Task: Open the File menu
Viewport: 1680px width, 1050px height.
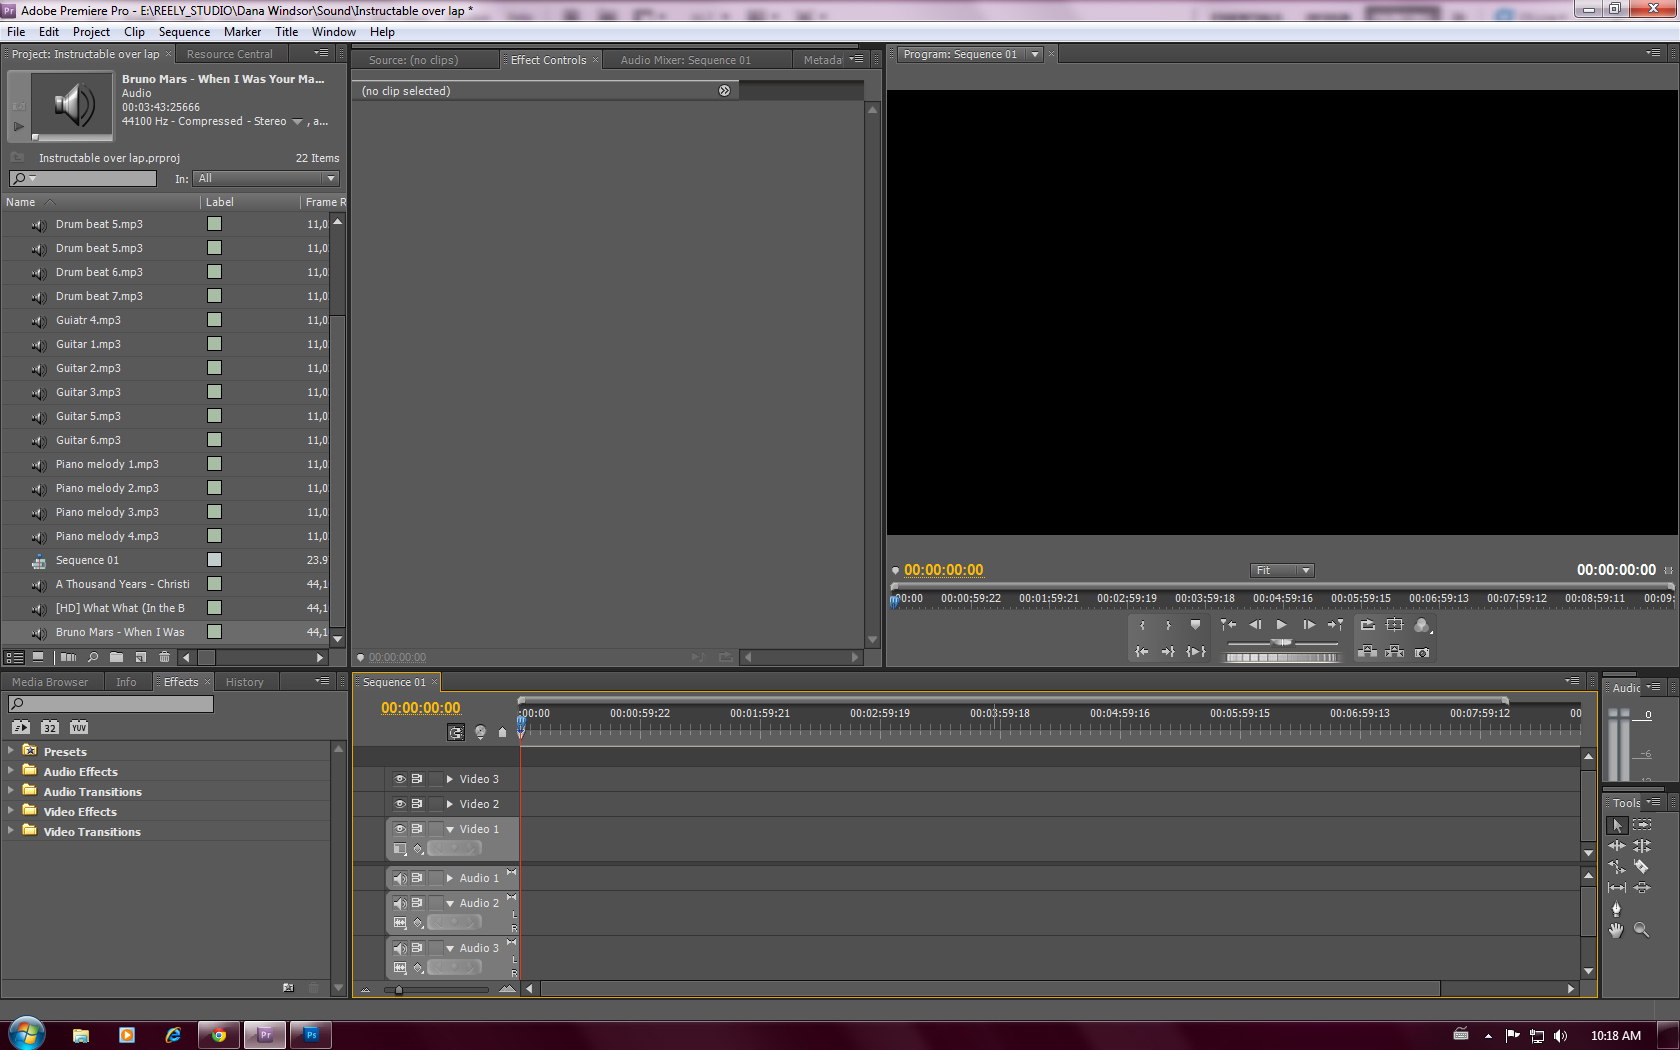Action: (x=16, y=32)
